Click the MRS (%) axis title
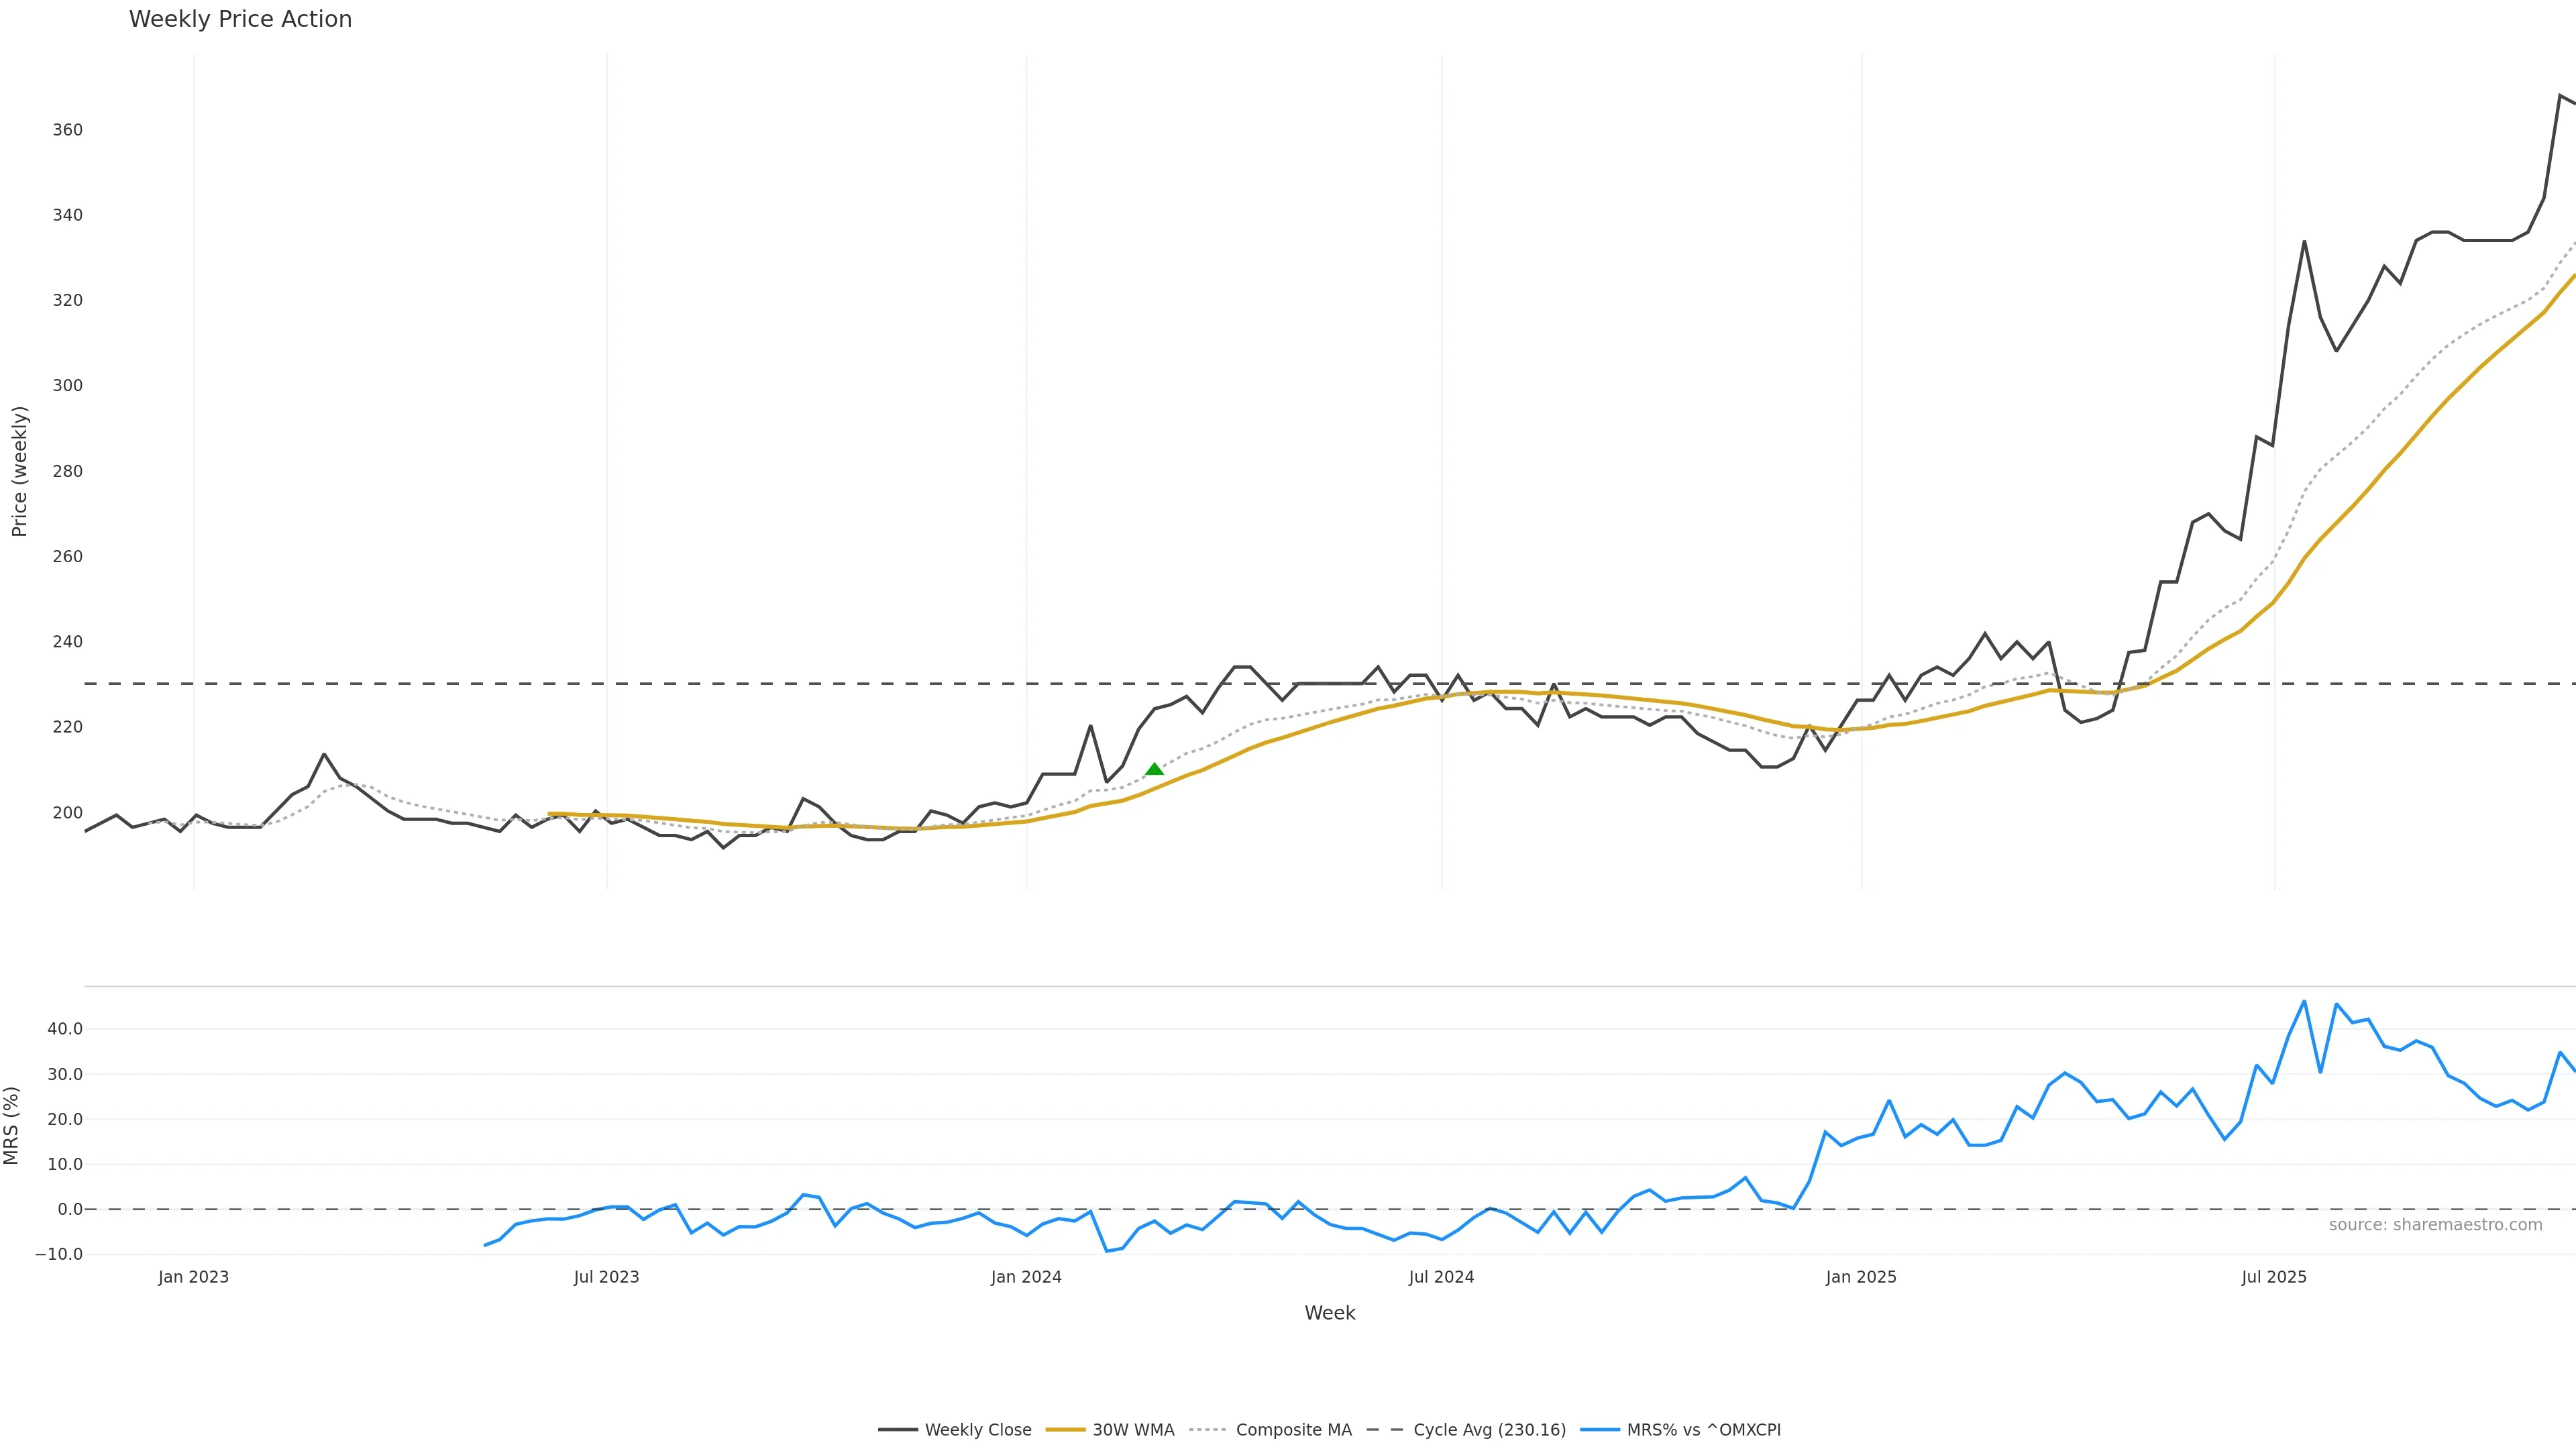Image resolution: width=2576 pixels, height=1449 pixels. click(x=12, y=1125)
